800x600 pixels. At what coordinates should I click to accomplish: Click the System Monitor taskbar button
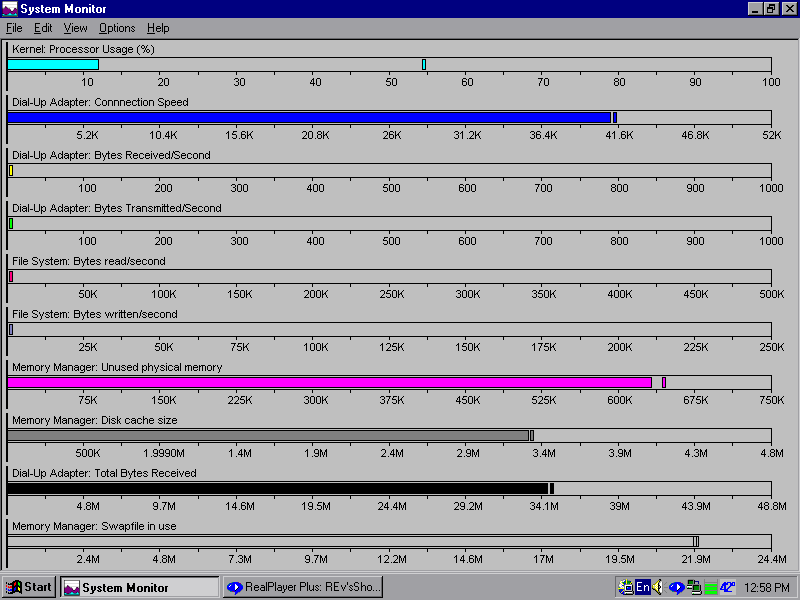139,587
